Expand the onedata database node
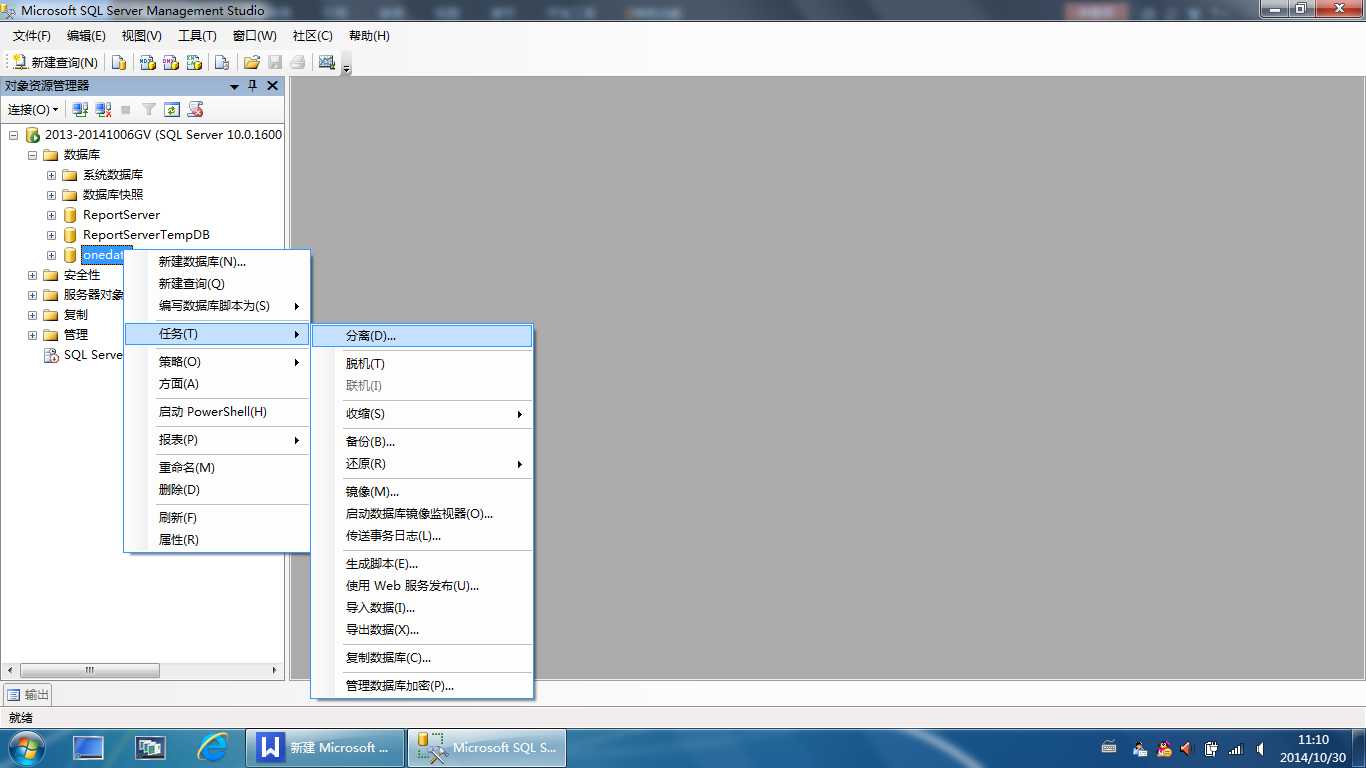1366x768 pixels. coord(51,255)
